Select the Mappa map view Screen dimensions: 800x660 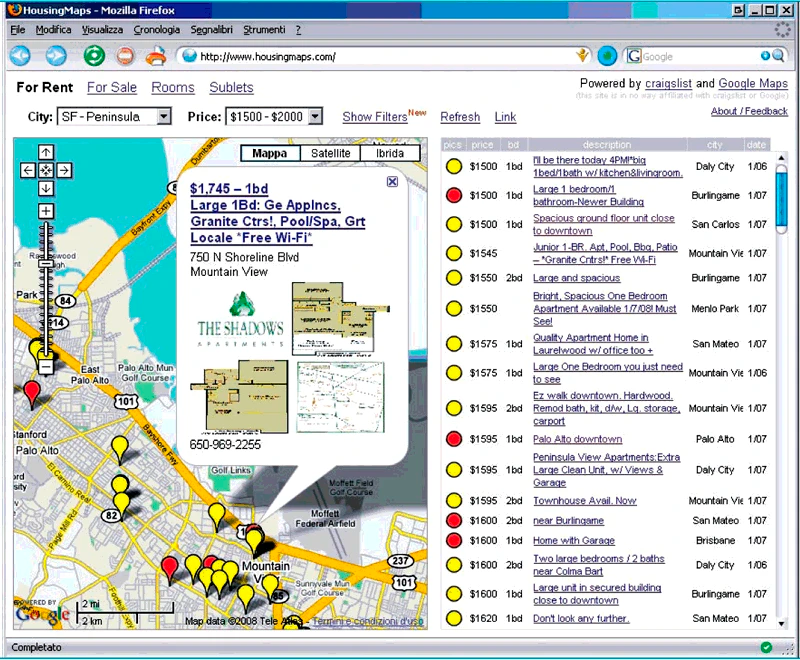click(270, 153)
